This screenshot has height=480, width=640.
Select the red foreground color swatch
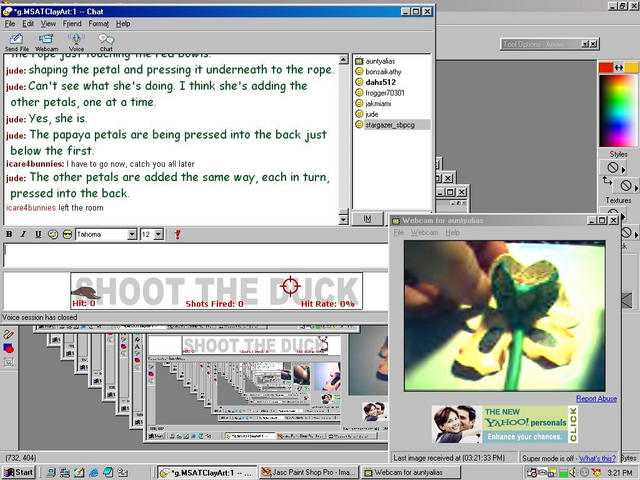606,68
